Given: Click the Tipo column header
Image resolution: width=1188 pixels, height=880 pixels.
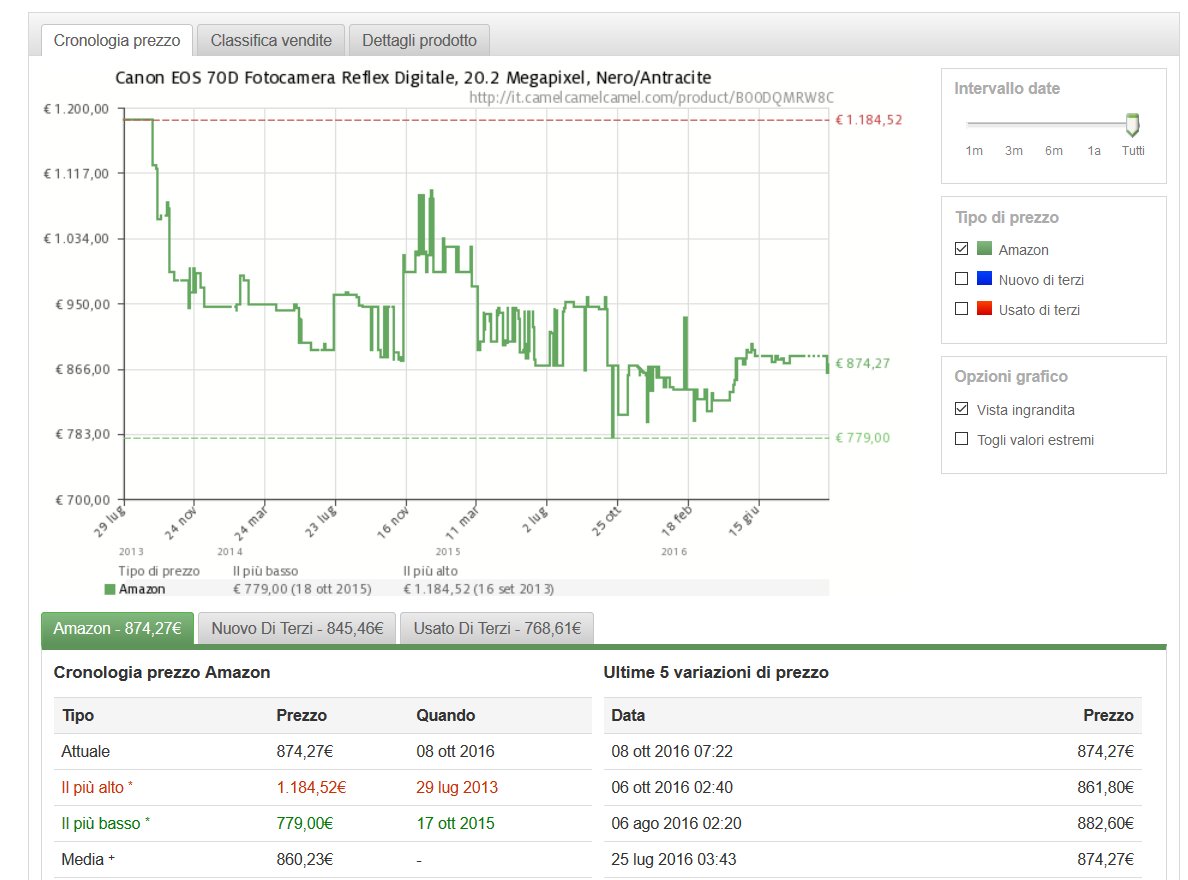Looking at the screenshot, I should pos(78,716).
